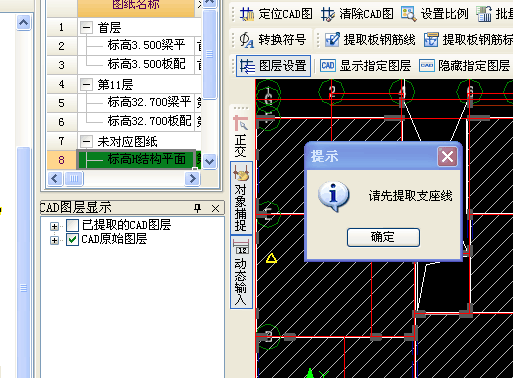The width and height of the screenshot is (513, 378).
Task: Toggle 动态输入 dynamic input
Action: pos(241,272)
